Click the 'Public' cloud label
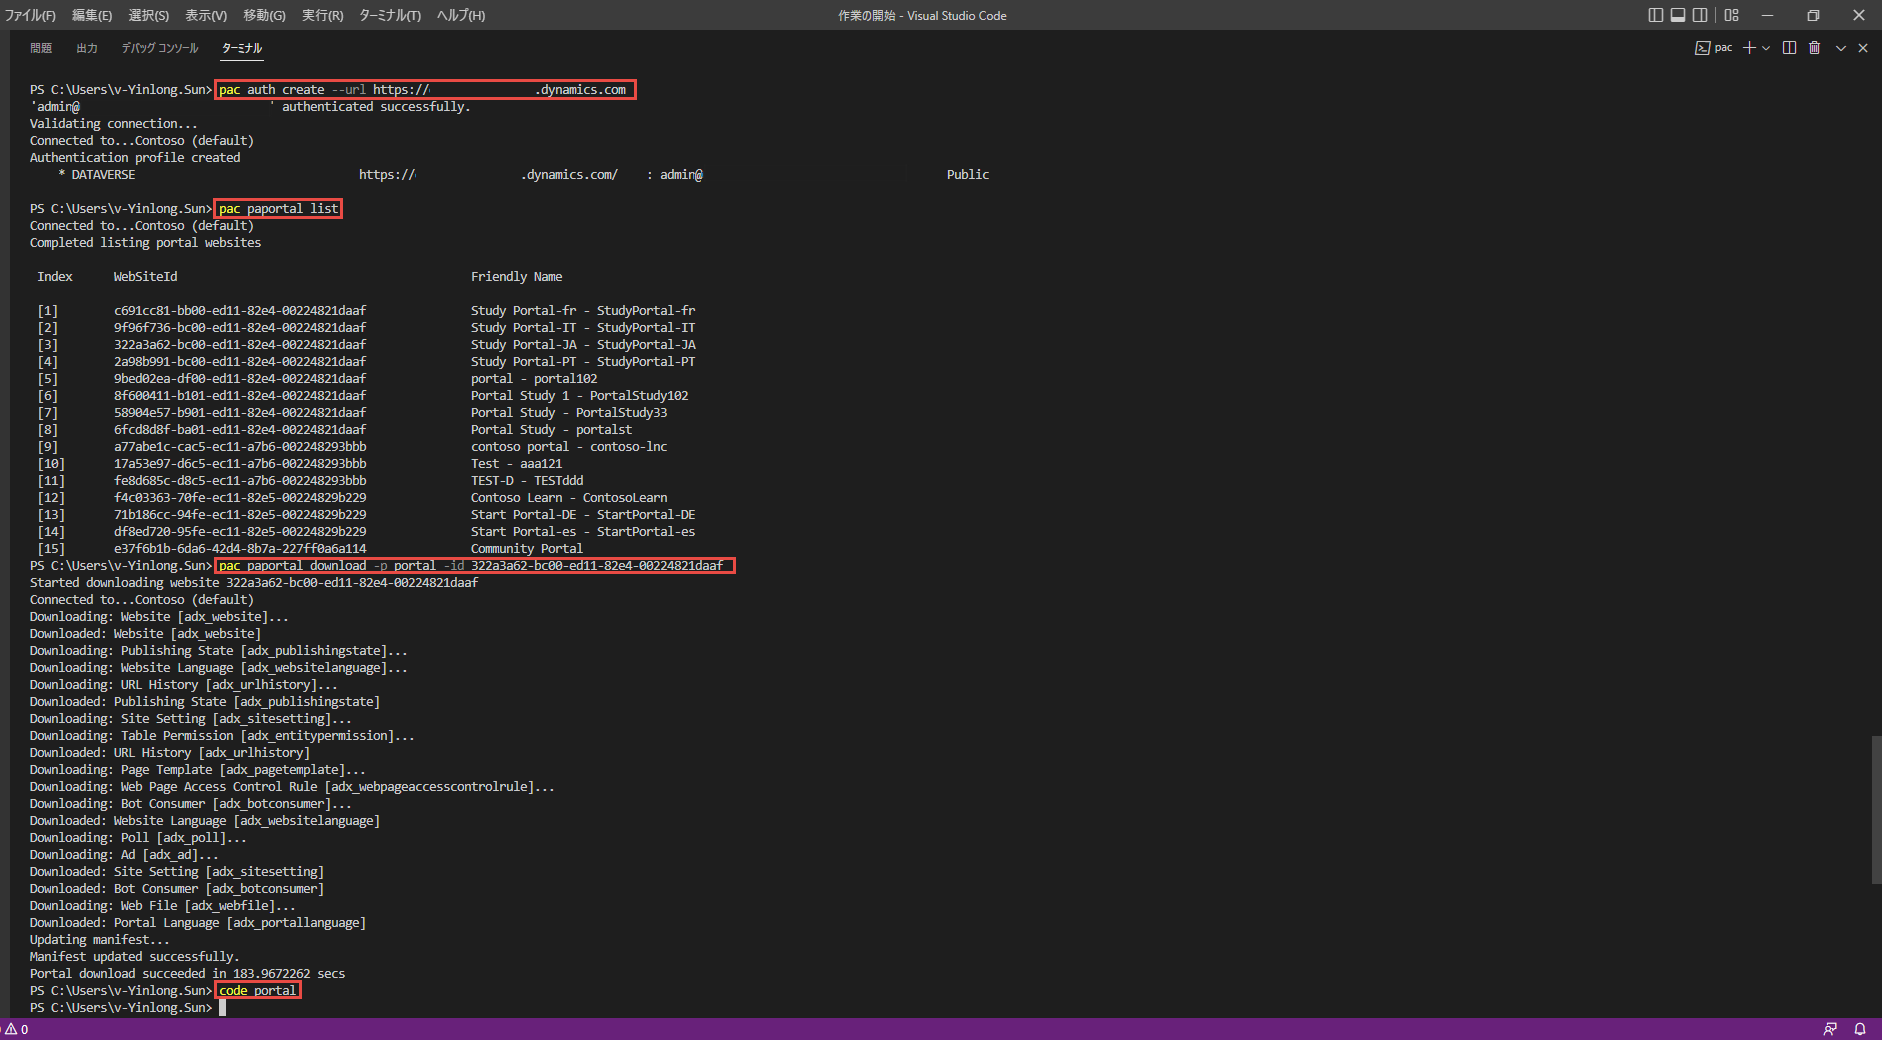Image resolution: width=1882 pixels, height=1040 pixels. coord(968,175)
